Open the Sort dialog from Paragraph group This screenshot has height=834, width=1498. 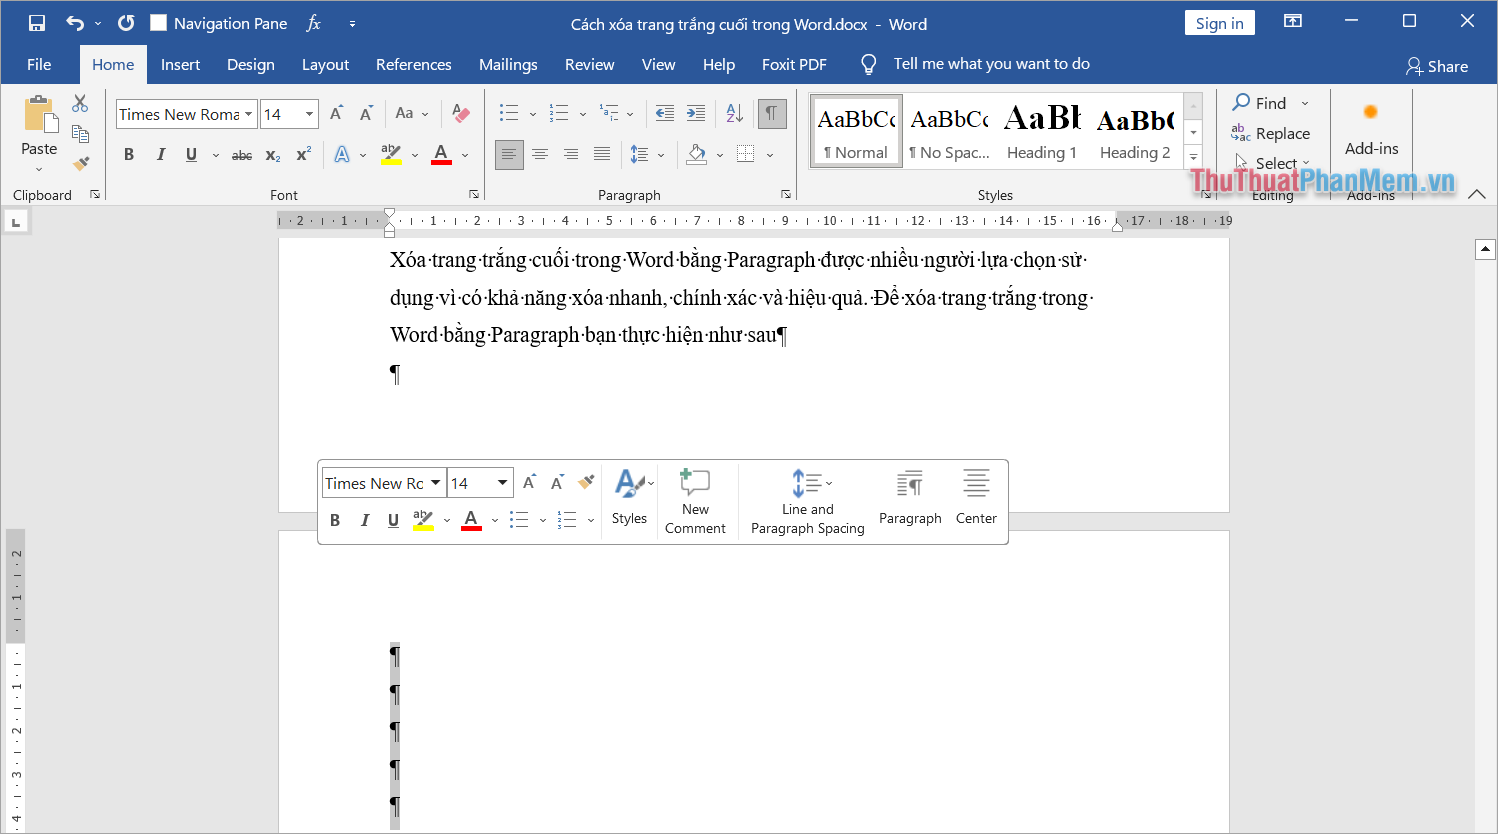point(734,114)
